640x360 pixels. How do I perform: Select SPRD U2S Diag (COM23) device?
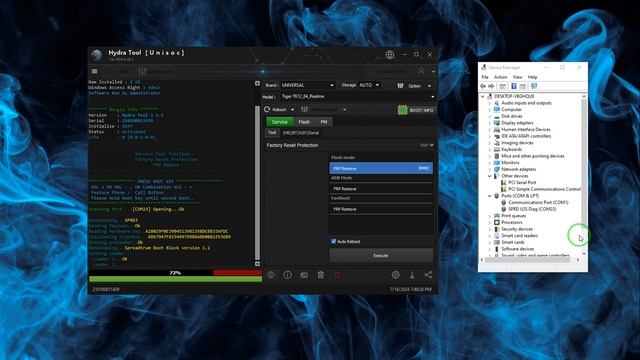pyautogui.click(x=532, y=209)
